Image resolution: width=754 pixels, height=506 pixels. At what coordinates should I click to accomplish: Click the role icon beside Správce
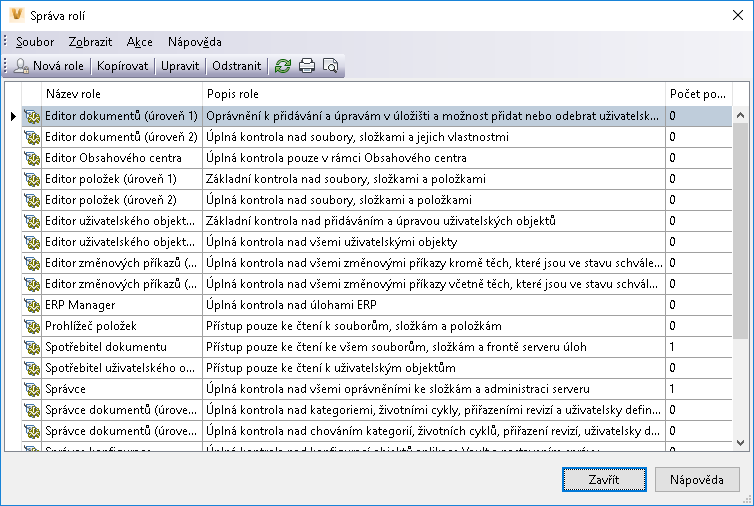(30, 389)
